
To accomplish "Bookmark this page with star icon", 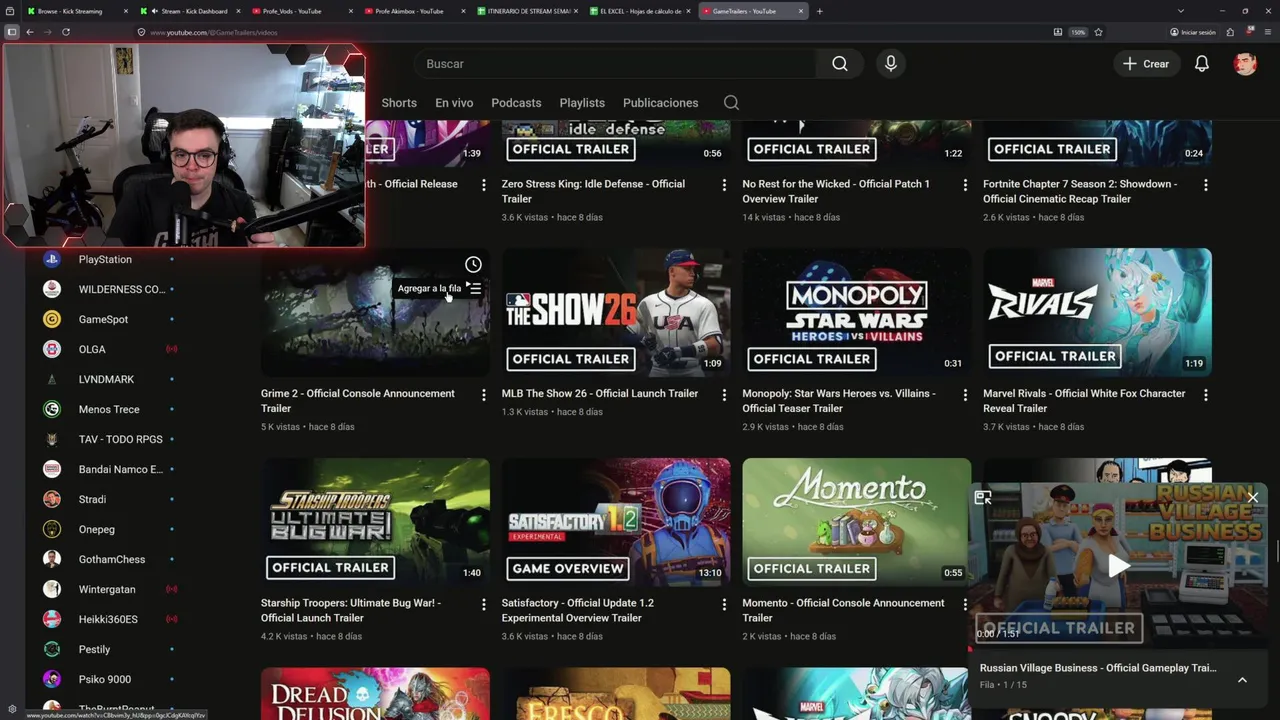I will [x=1098, y=32].
